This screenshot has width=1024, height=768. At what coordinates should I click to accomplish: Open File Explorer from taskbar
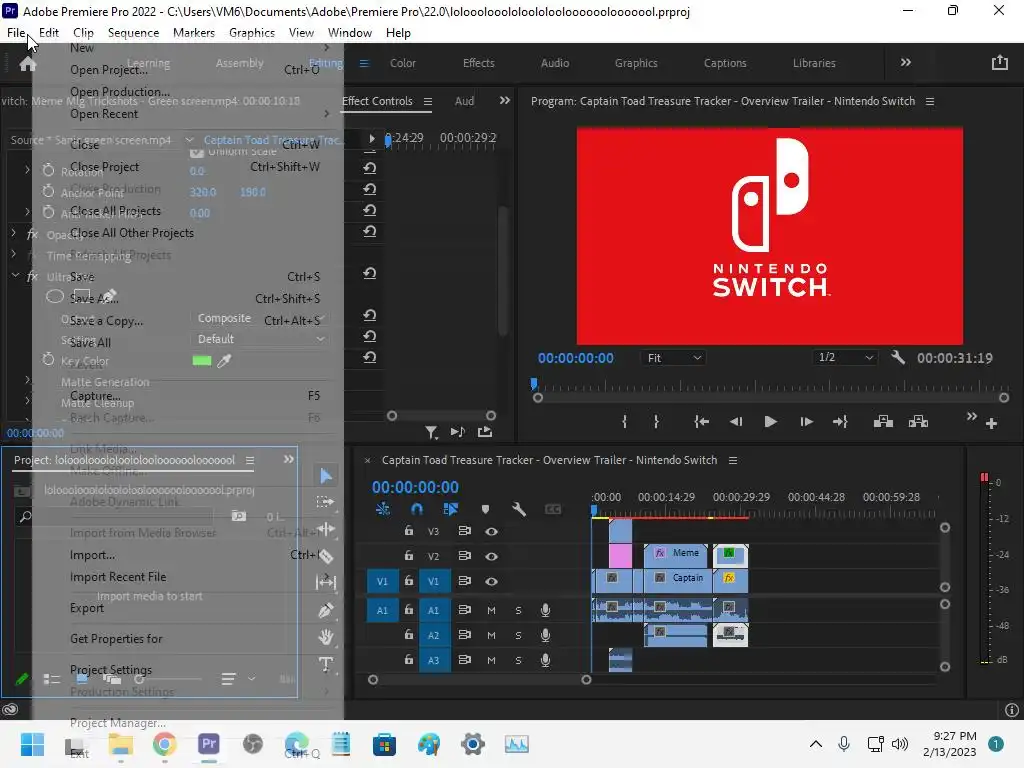click(120, 744)
